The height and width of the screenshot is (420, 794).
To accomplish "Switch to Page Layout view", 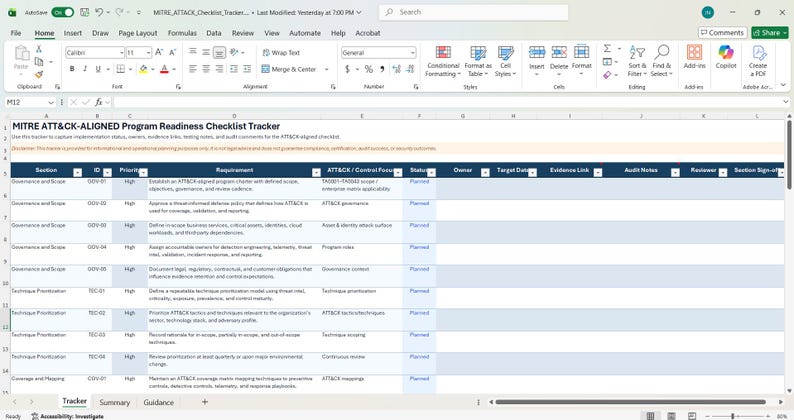I will [x=671, y=416].
